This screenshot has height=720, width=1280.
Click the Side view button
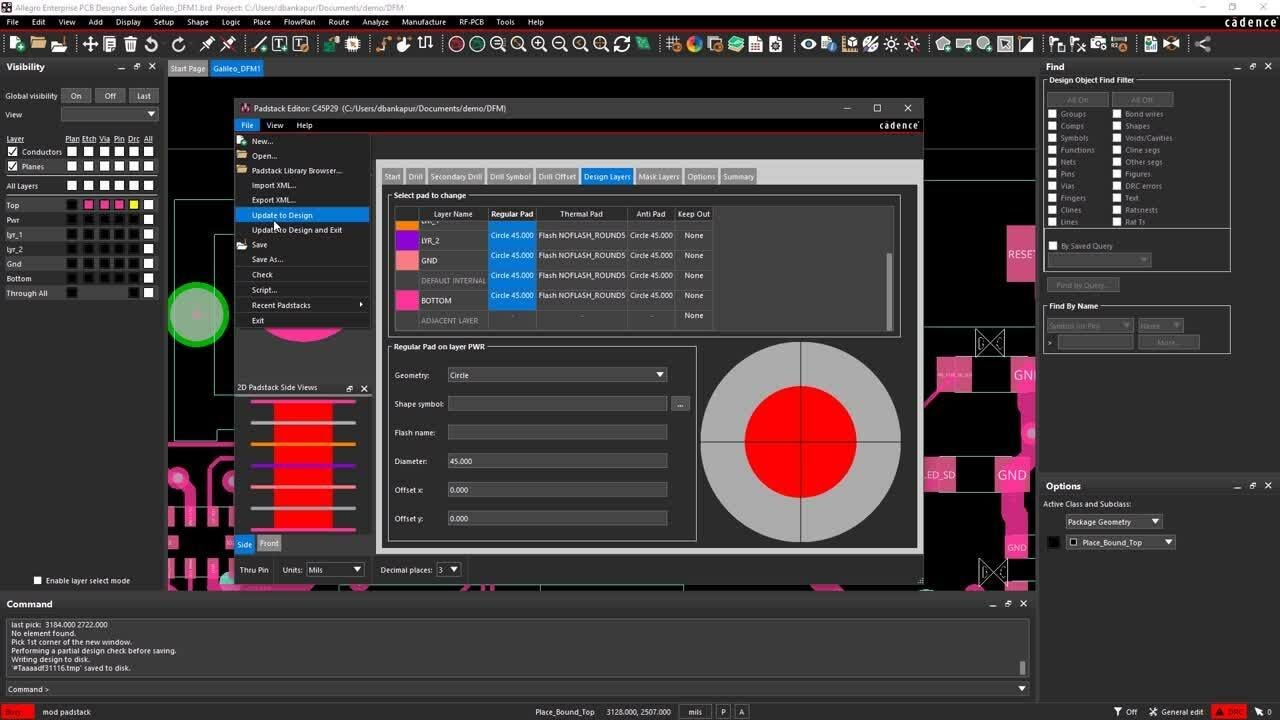(x=245, y=545)
